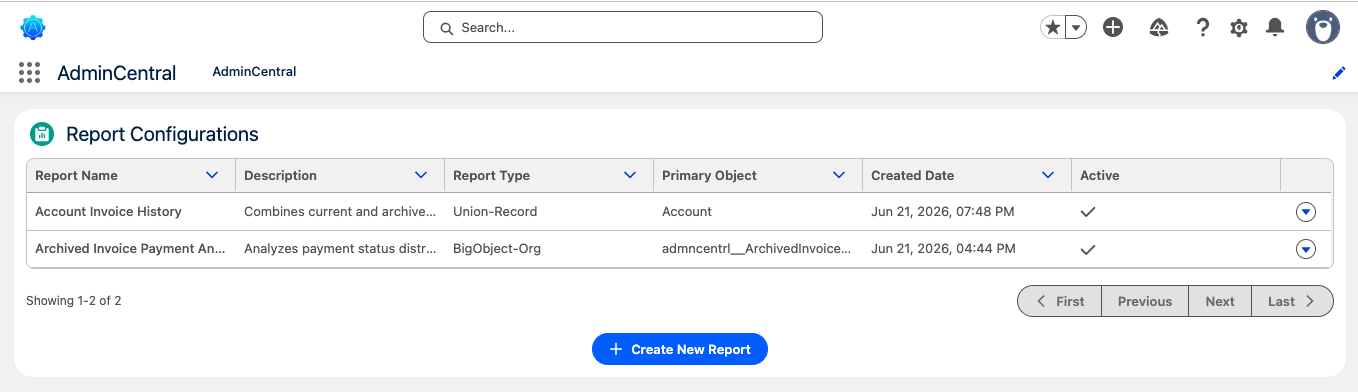Open the user profile avatar
The height and width of the screenshot is (392, 1358).
pos(1322,28)
